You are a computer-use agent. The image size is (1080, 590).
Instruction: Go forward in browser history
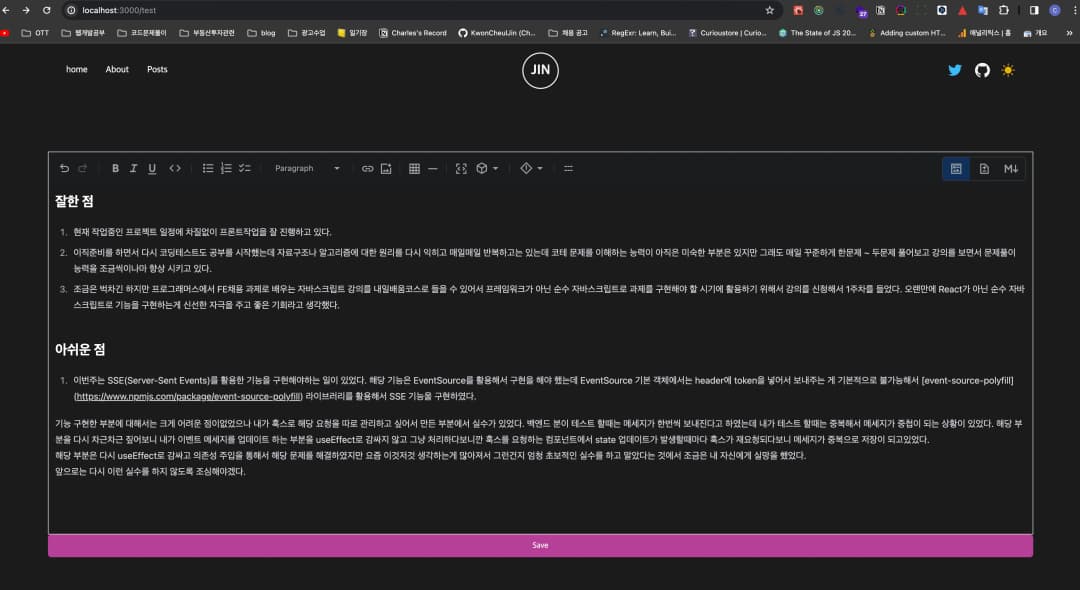26,10
